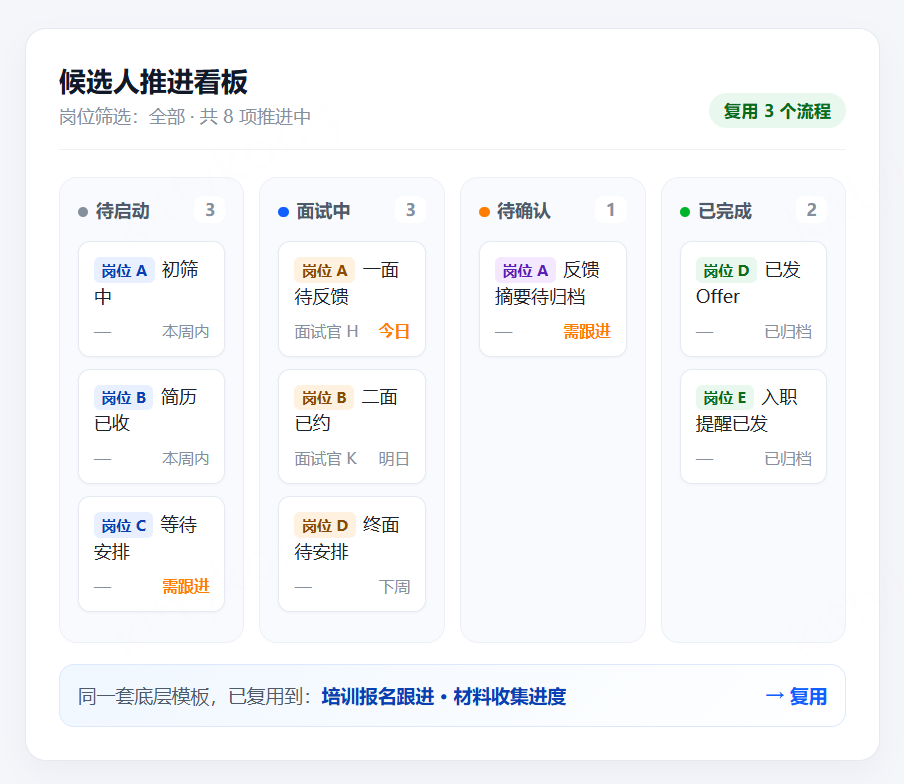
Task: Click the gray status dot before 待启动
Action: 83,212
